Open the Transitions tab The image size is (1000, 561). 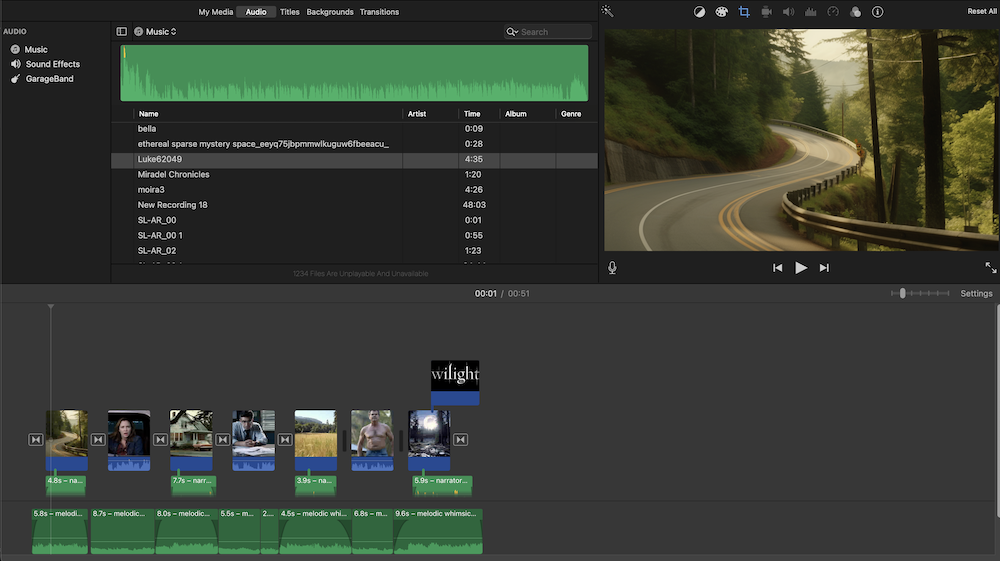pos(379,11)
